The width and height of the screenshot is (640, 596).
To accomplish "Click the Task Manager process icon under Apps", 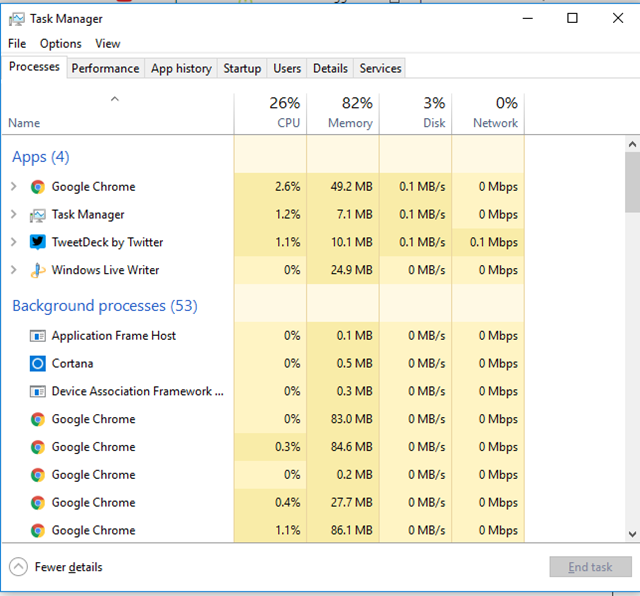I will 38,215.
